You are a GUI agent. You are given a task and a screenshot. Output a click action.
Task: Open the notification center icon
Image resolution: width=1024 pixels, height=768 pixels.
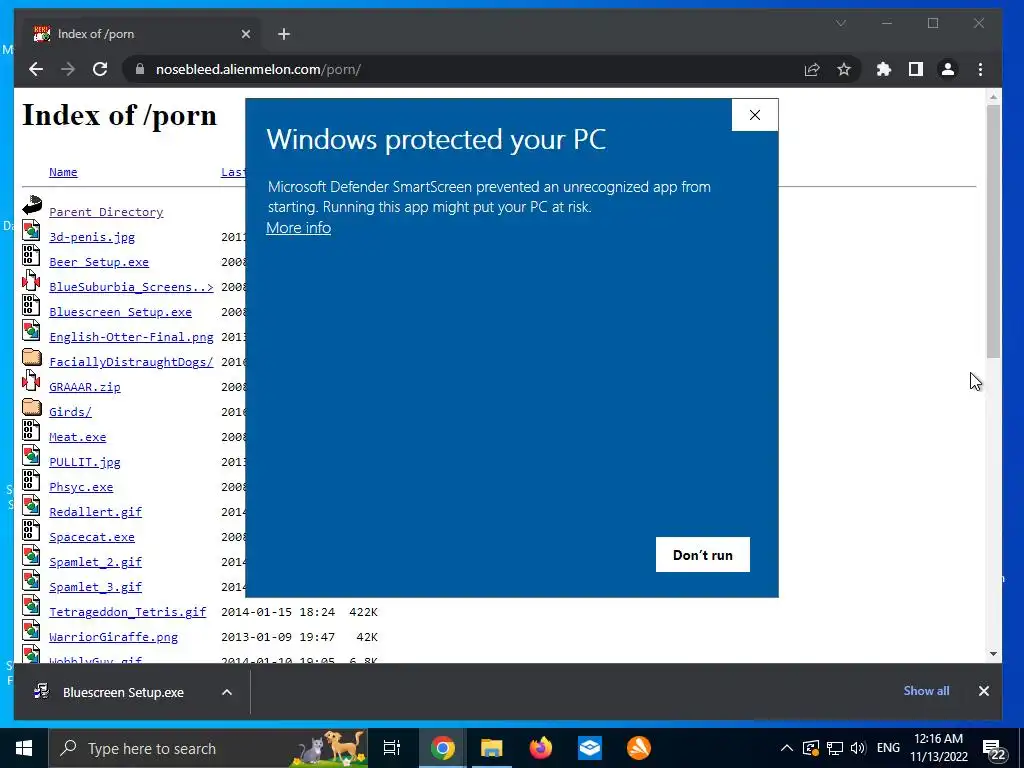tap(994, 750)
